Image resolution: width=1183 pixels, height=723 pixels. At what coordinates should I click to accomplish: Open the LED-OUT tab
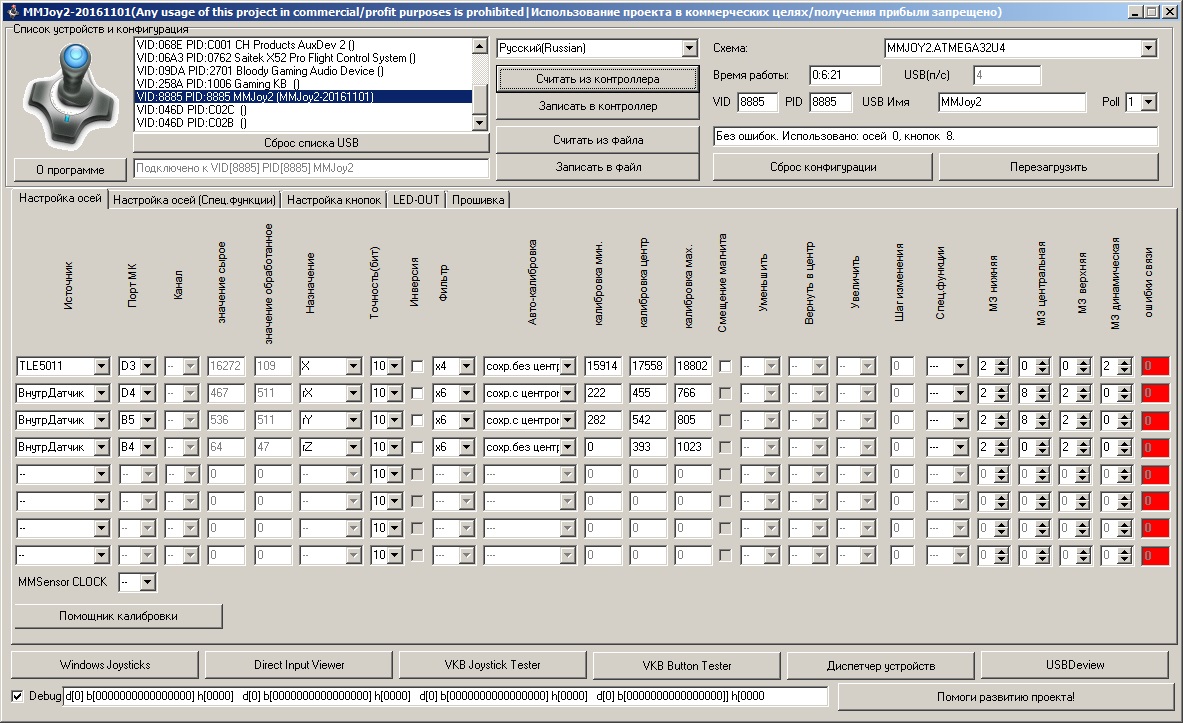[x=415, y=200]
